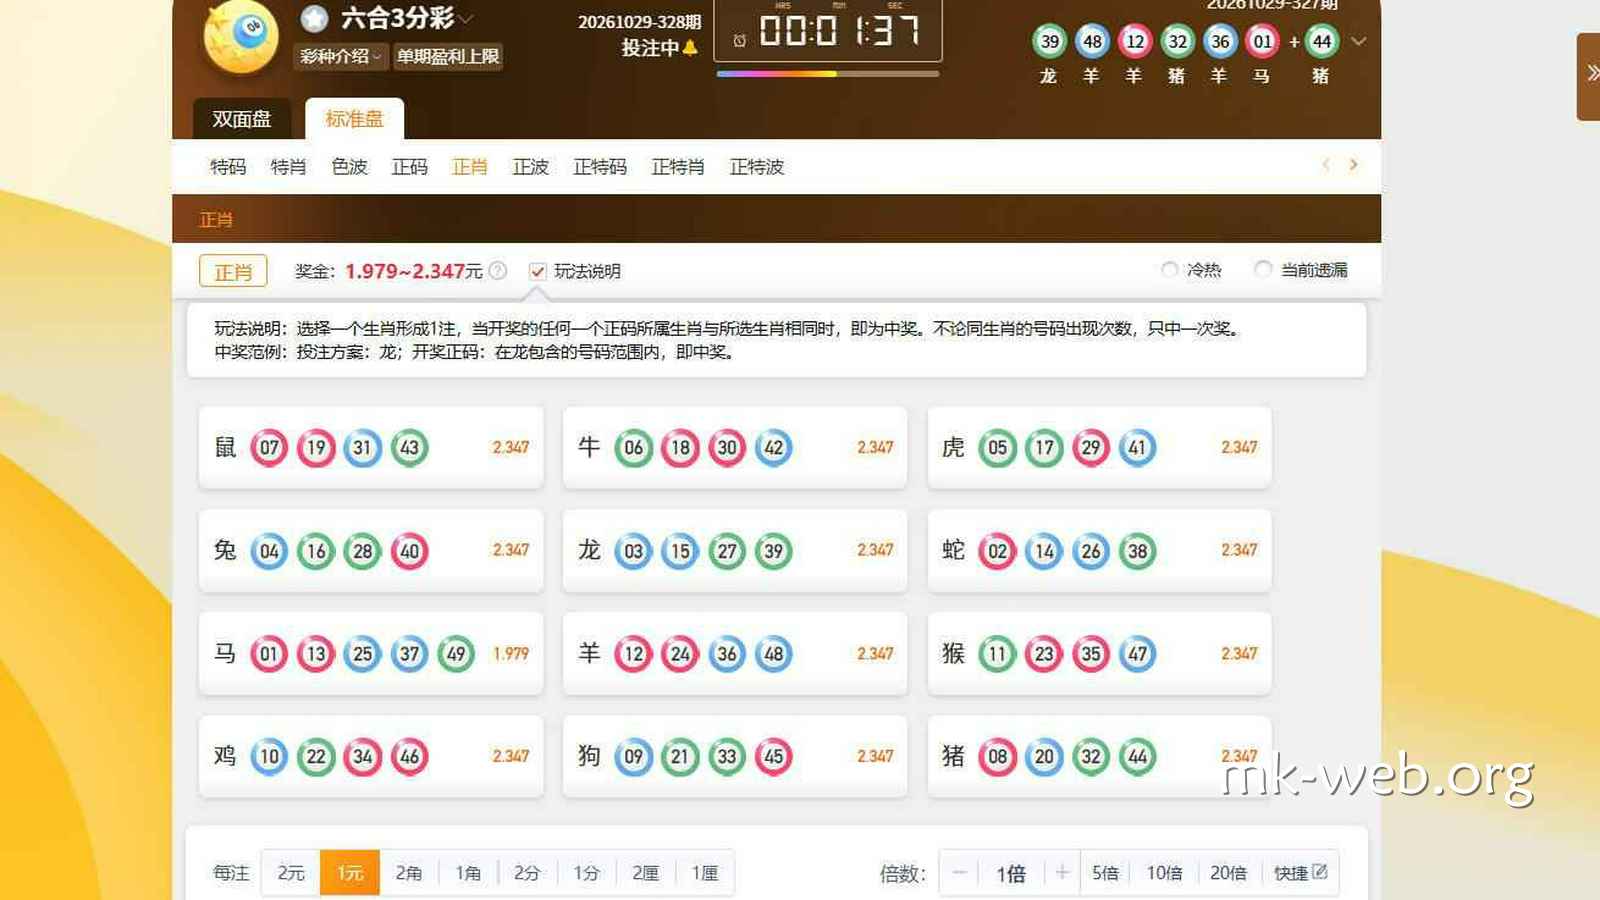This screenshot has height=900, width=1600.
Task: Select ball 49 in the 马 row
Action: (x=456, y=653)
